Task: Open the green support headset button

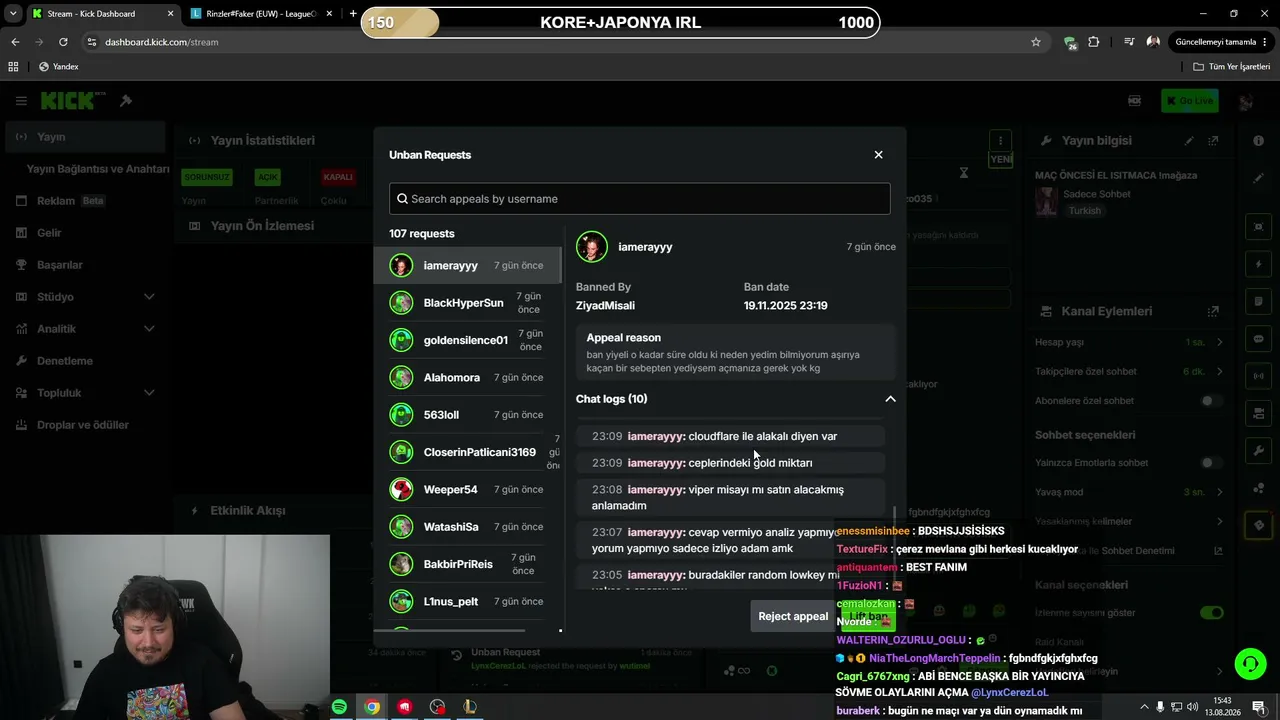Action: click(1249, 664)
